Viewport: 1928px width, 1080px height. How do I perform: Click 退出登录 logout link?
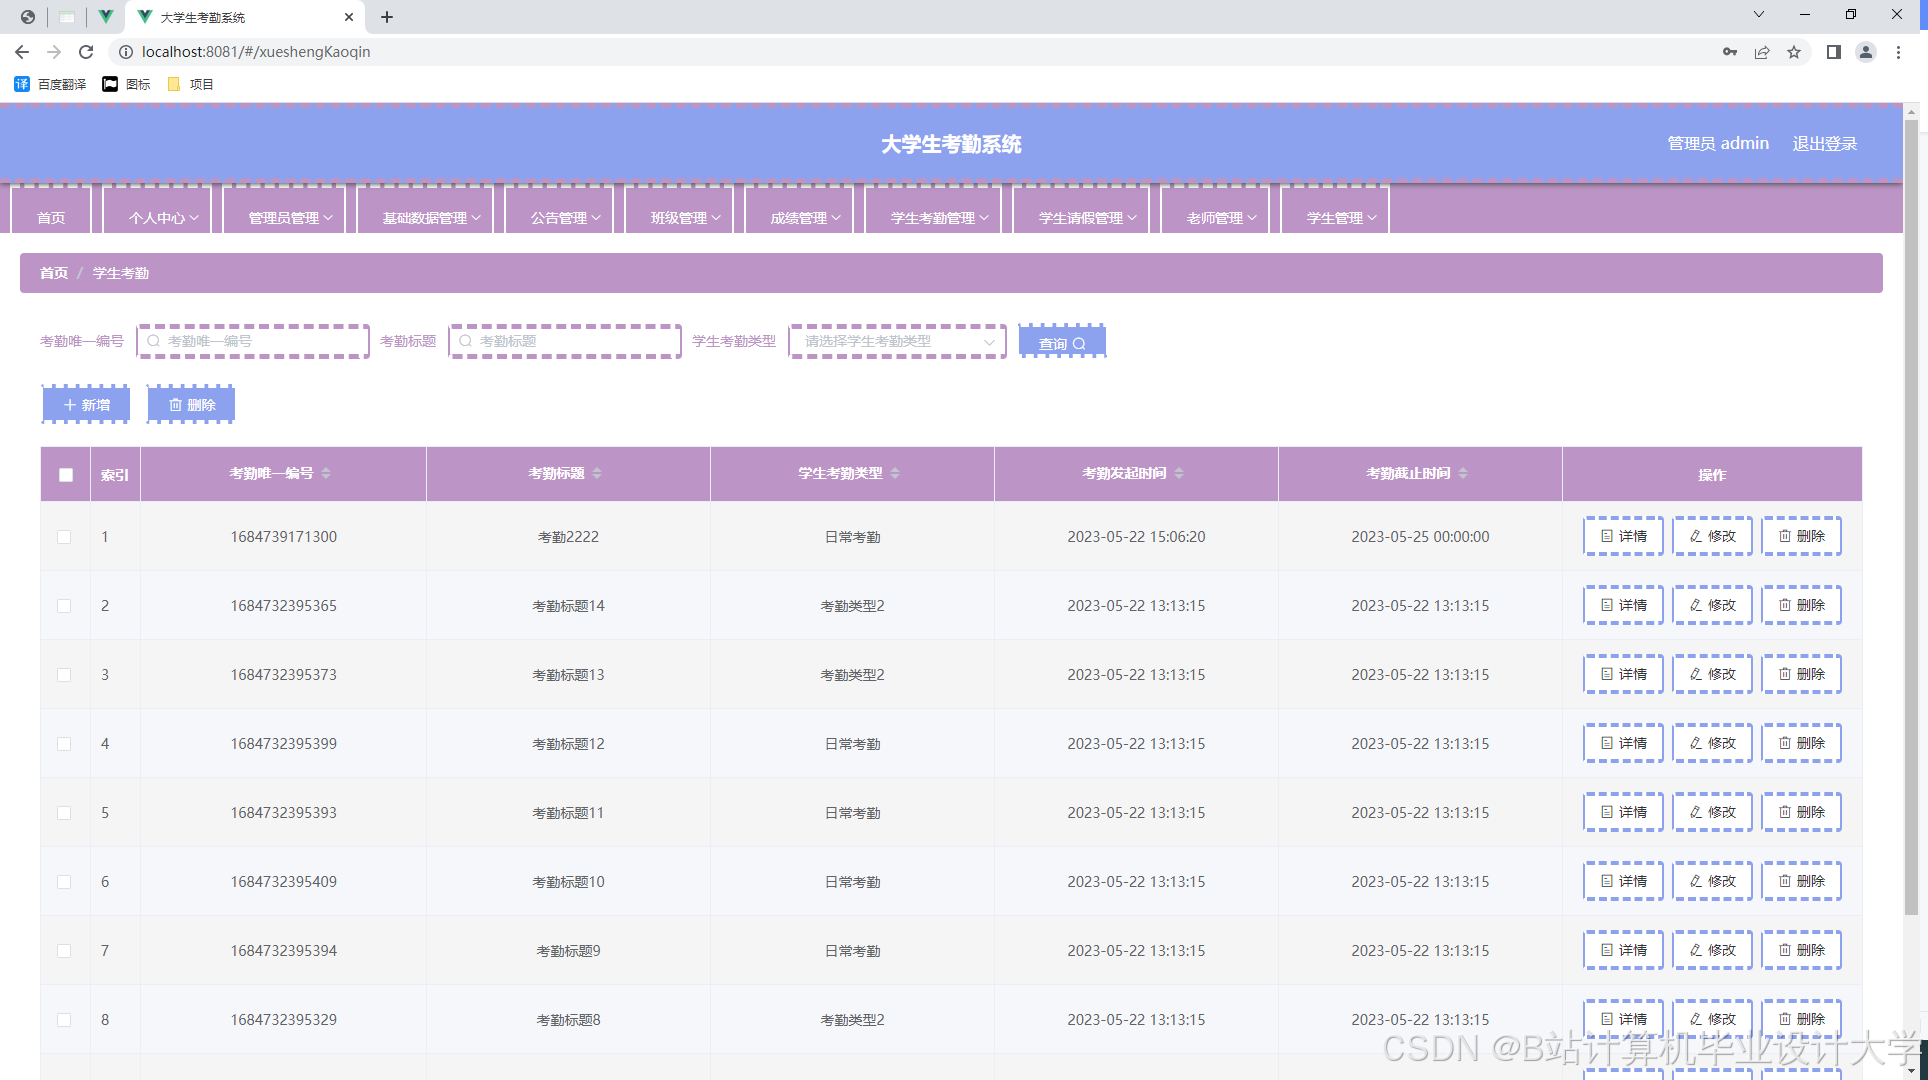click(x=1824, y=143)
